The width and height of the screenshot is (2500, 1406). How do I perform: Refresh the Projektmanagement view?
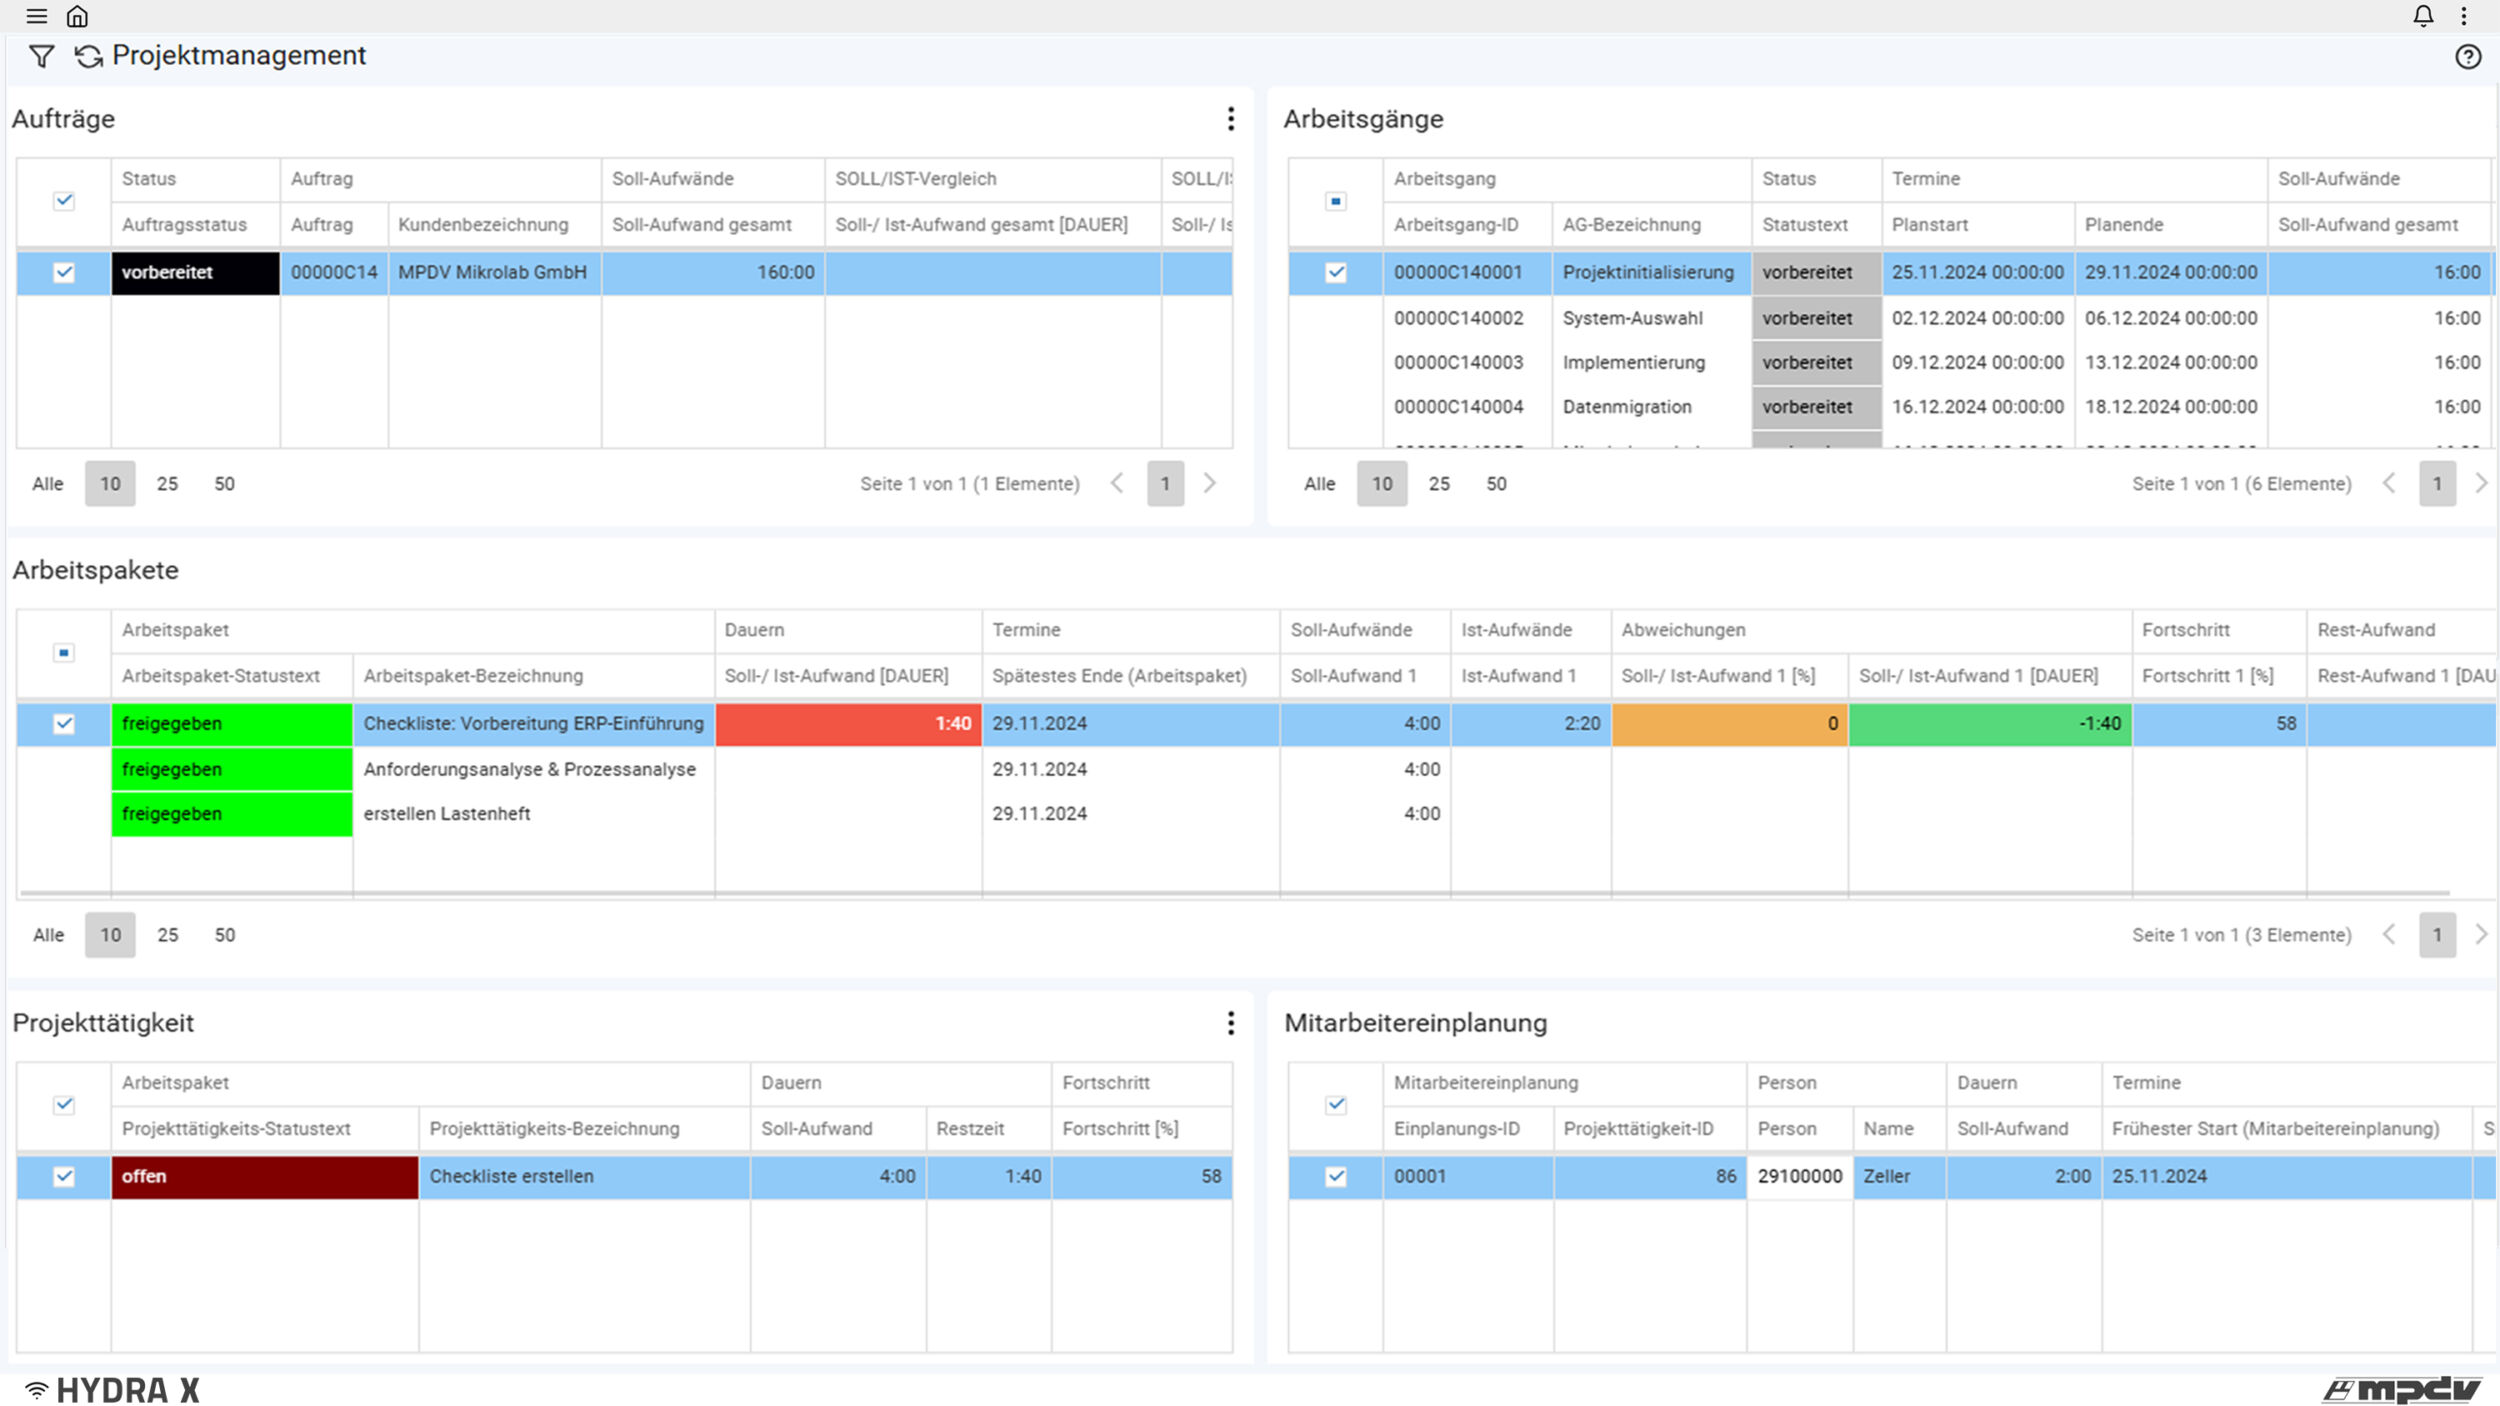[x=88, y=56]
